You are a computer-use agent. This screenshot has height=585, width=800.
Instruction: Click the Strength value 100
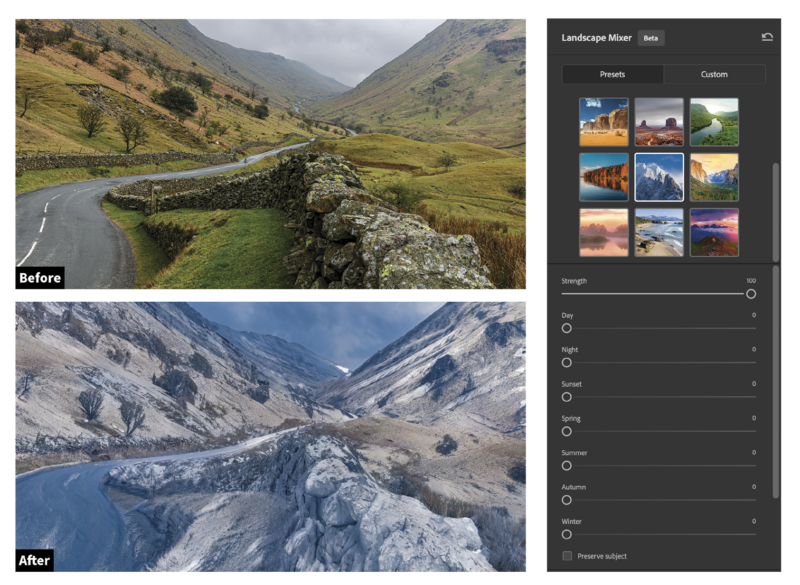coord(751,281)
